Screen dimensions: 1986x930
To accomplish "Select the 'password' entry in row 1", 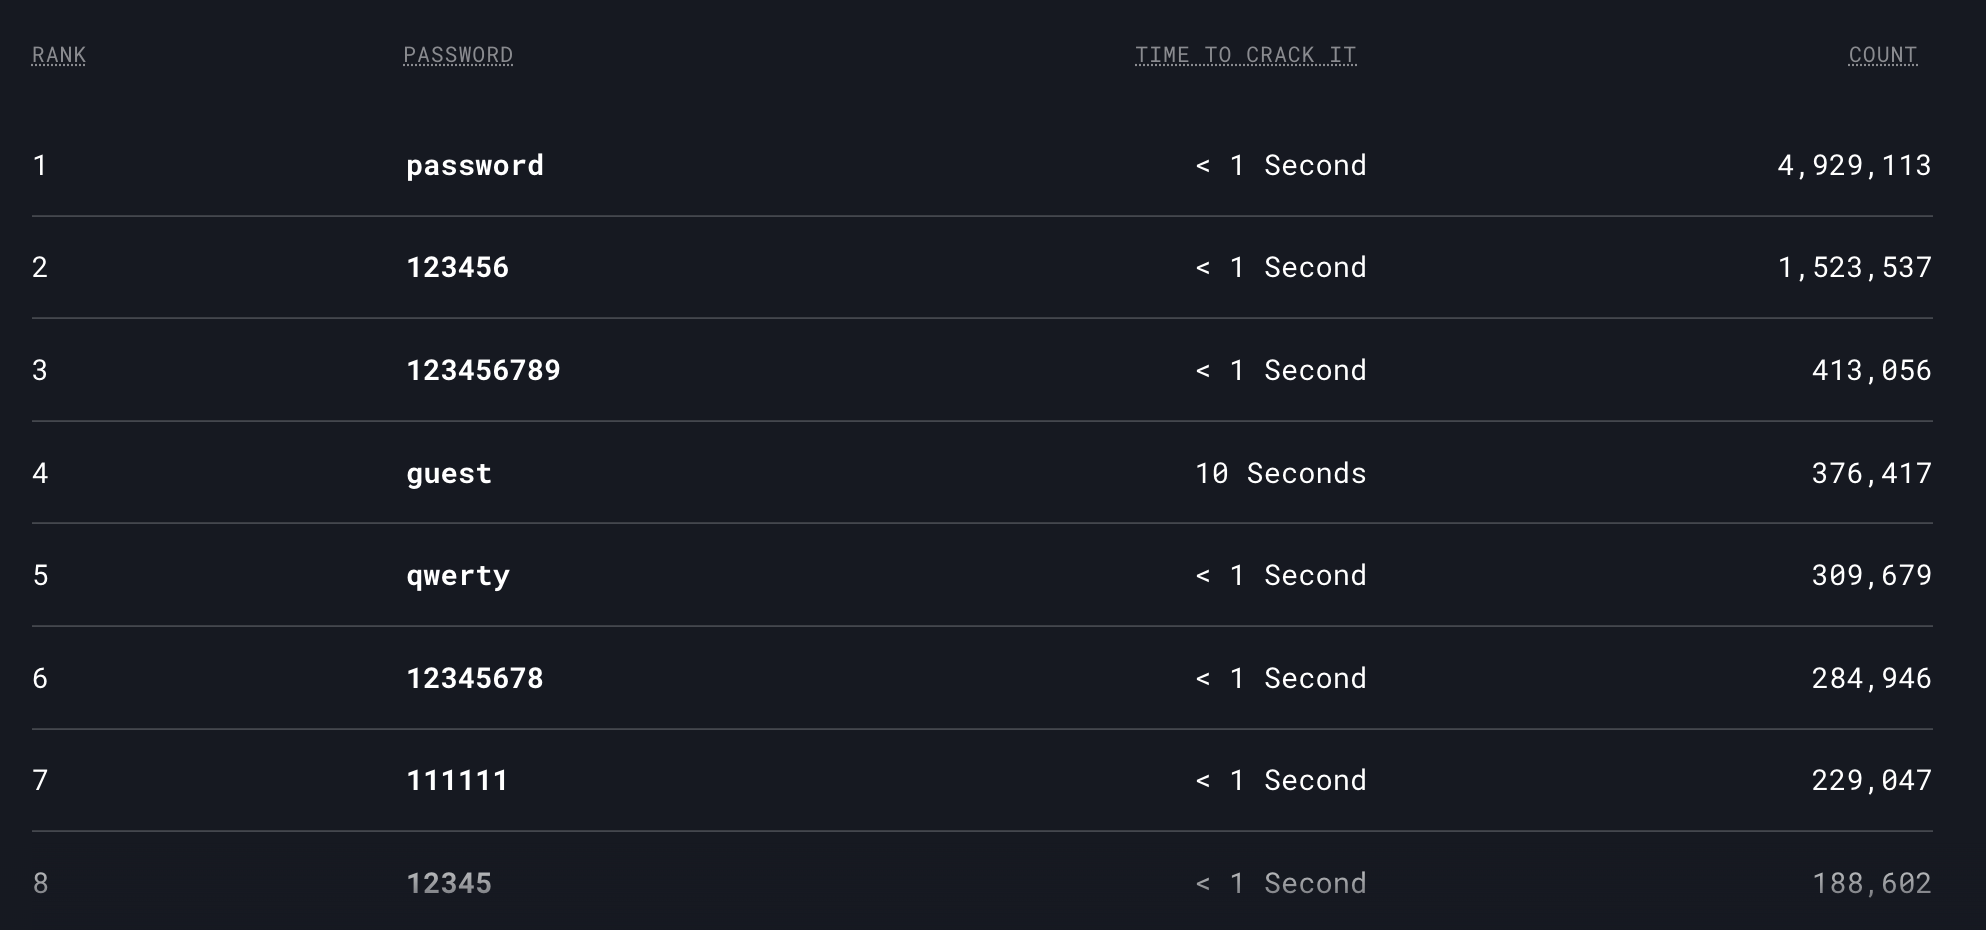I will coord(475,166).
